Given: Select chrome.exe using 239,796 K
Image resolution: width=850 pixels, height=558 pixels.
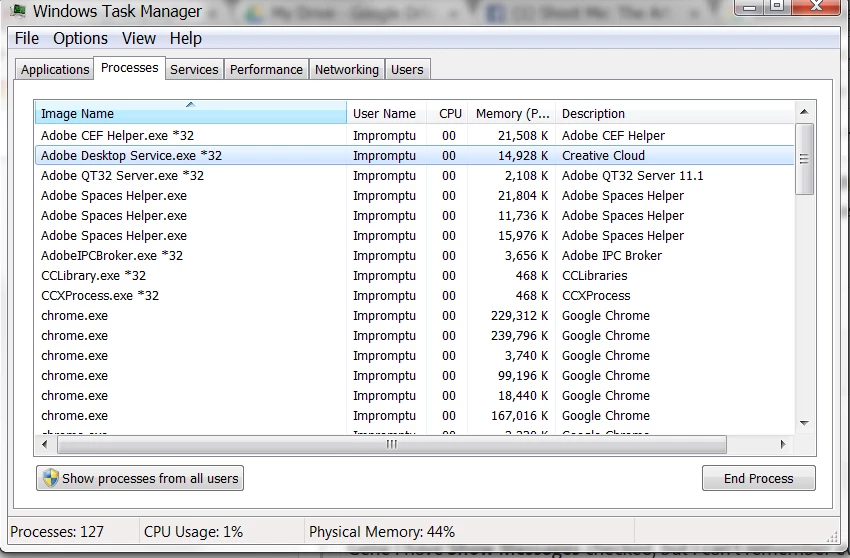Looking at the screenshot, I should [x=415, y=336].
